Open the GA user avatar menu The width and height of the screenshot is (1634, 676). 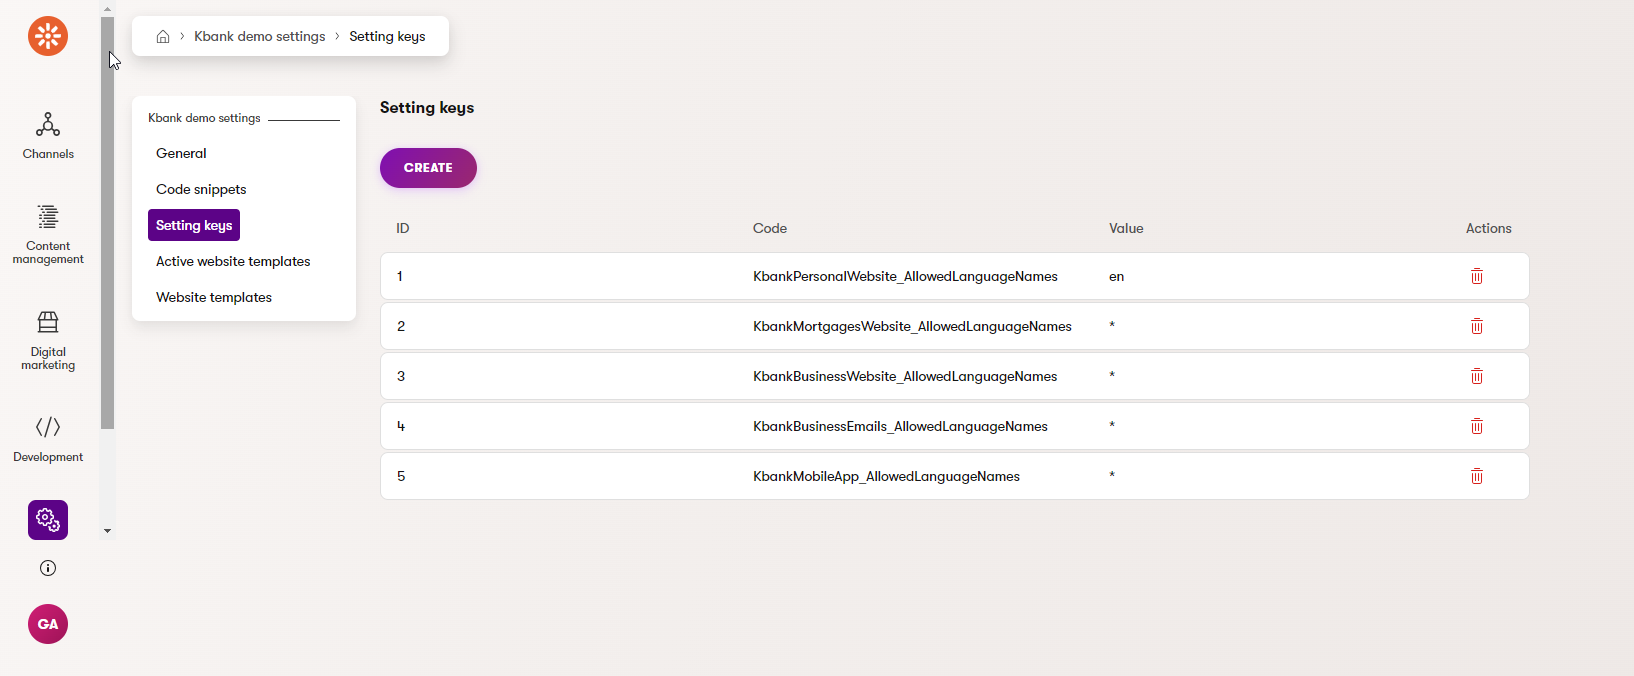pos(48,624)
